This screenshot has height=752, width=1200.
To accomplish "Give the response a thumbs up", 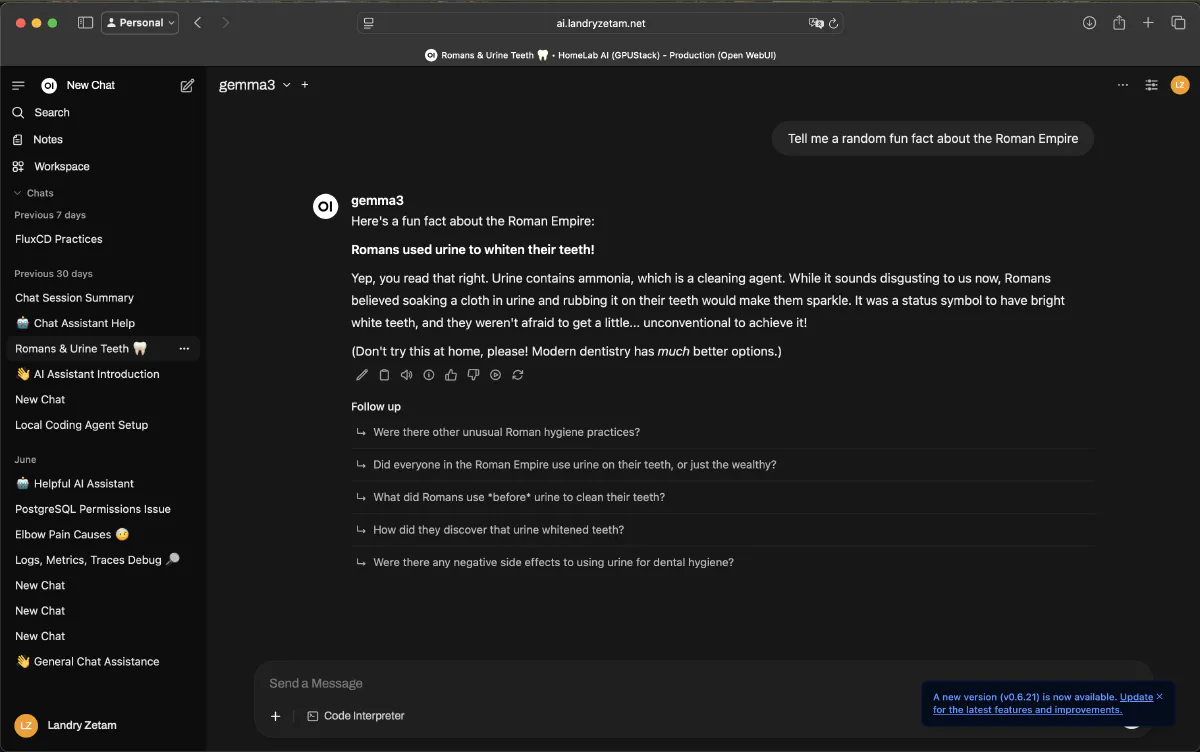I will pyautogui.click(x=451, y=375).
